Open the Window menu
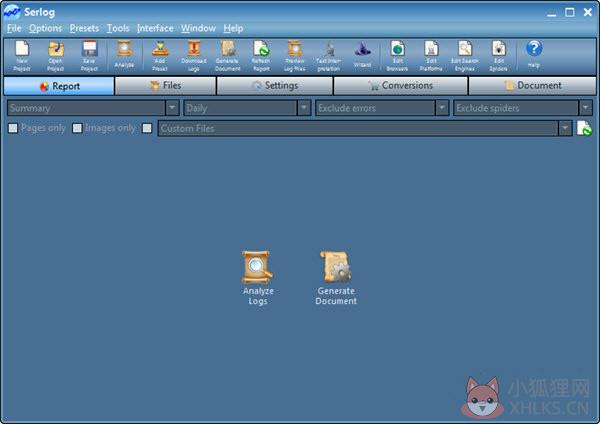 pos(198,28)
